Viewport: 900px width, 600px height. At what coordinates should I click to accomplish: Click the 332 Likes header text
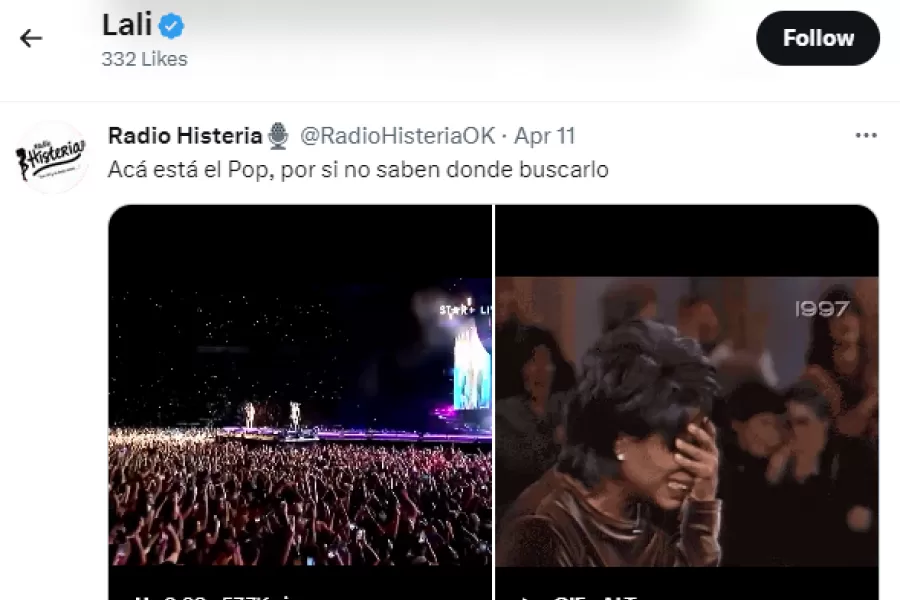[144, 59]
